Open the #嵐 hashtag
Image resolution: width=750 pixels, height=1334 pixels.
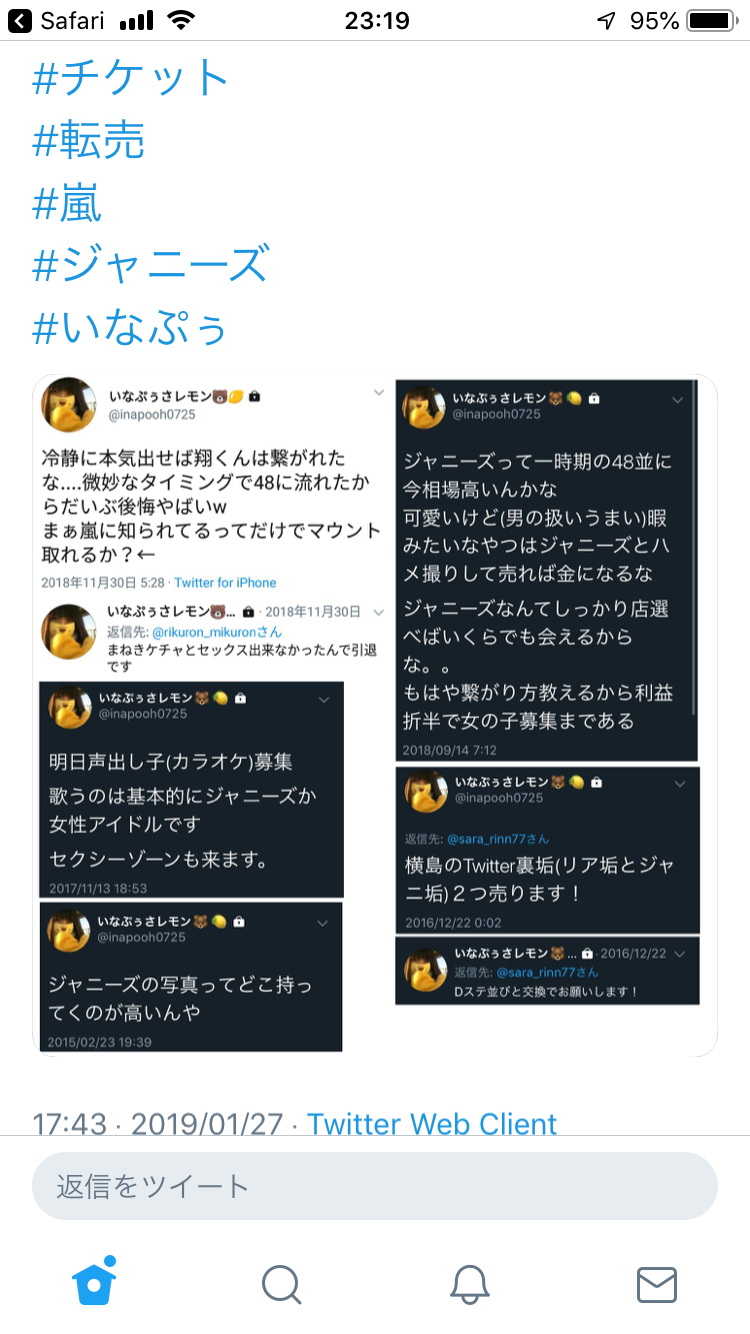[67, 203]
